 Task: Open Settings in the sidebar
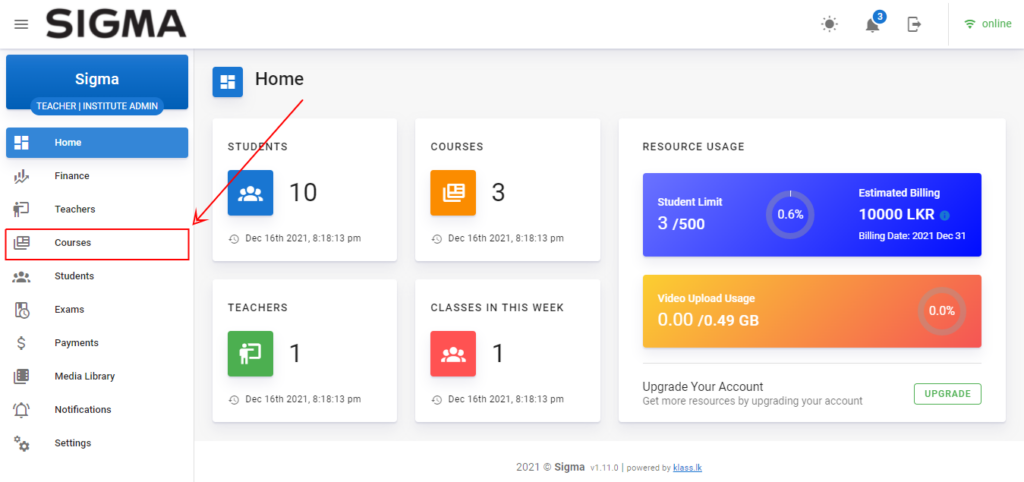97,443
